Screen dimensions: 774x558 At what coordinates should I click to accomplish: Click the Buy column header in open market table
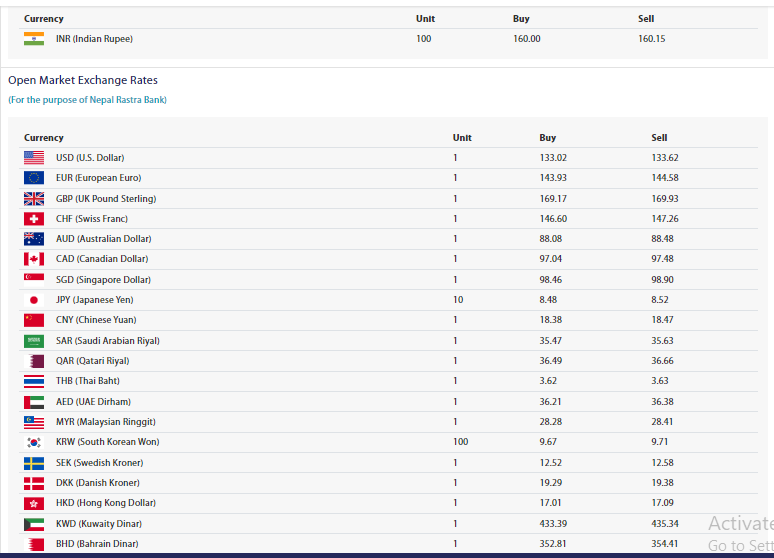tap(547, 138)
